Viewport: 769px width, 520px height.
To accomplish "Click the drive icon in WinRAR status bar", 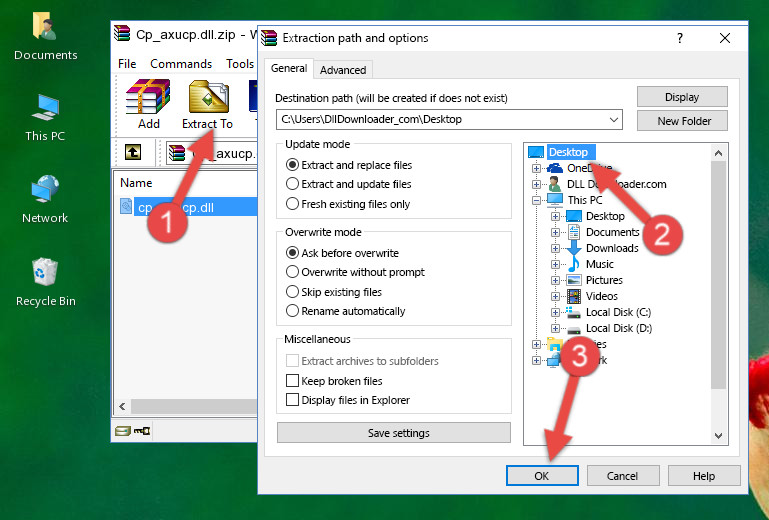I will (x=123, y=431).
